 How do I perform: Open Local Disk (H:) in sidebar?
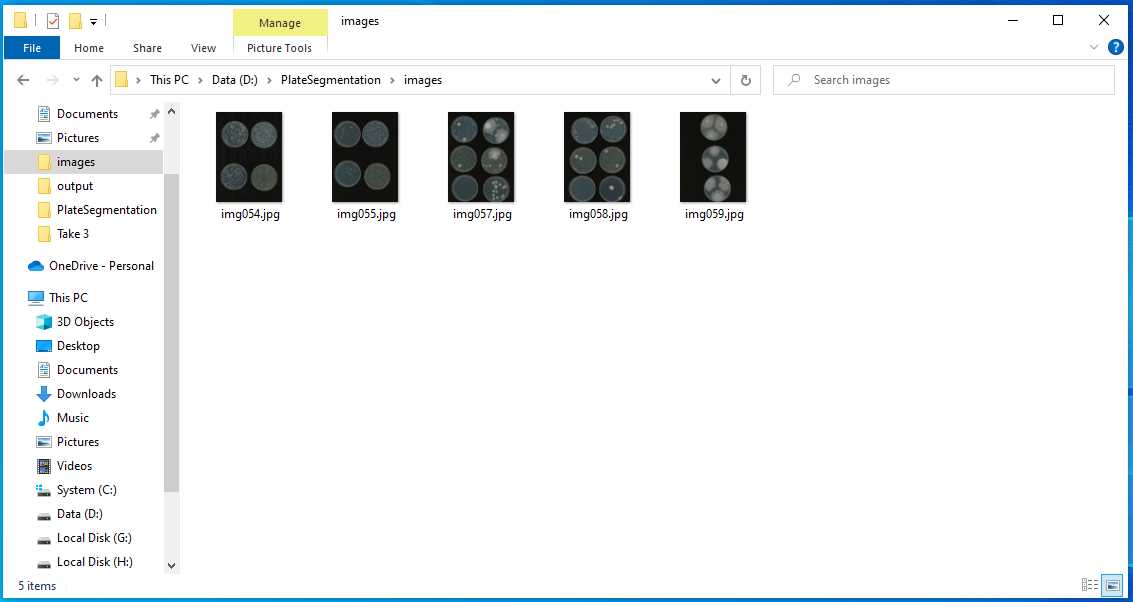95,562
